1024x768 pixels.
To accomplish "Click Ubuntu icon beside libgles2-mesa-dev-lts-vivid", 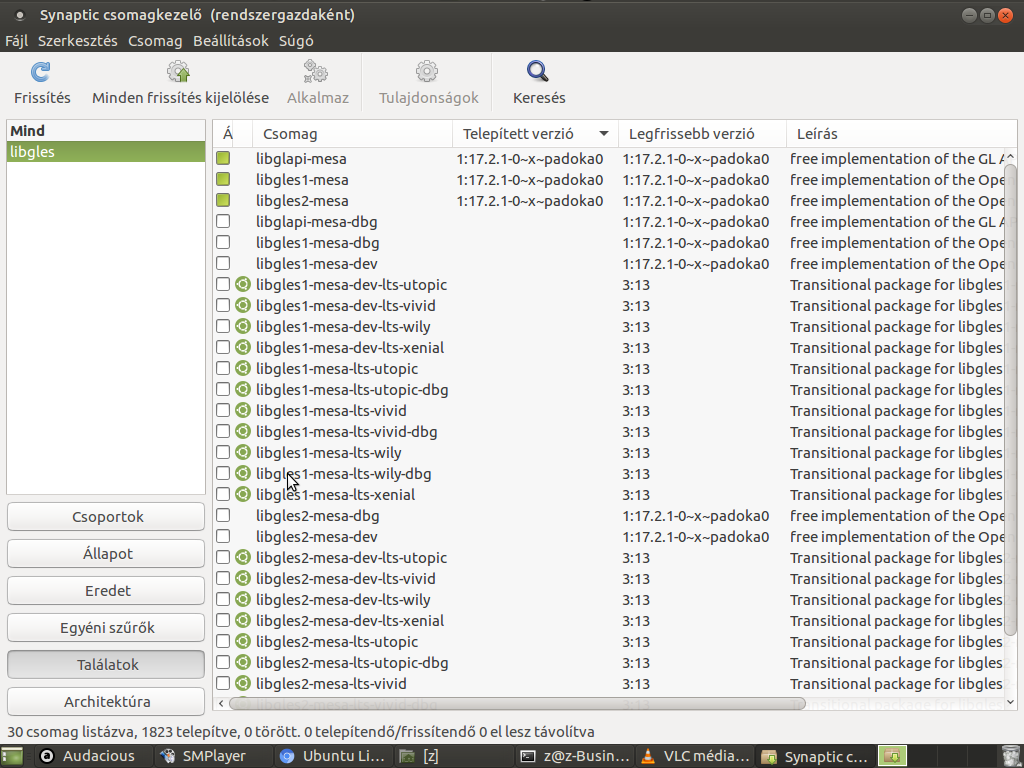I will (243, 579).
